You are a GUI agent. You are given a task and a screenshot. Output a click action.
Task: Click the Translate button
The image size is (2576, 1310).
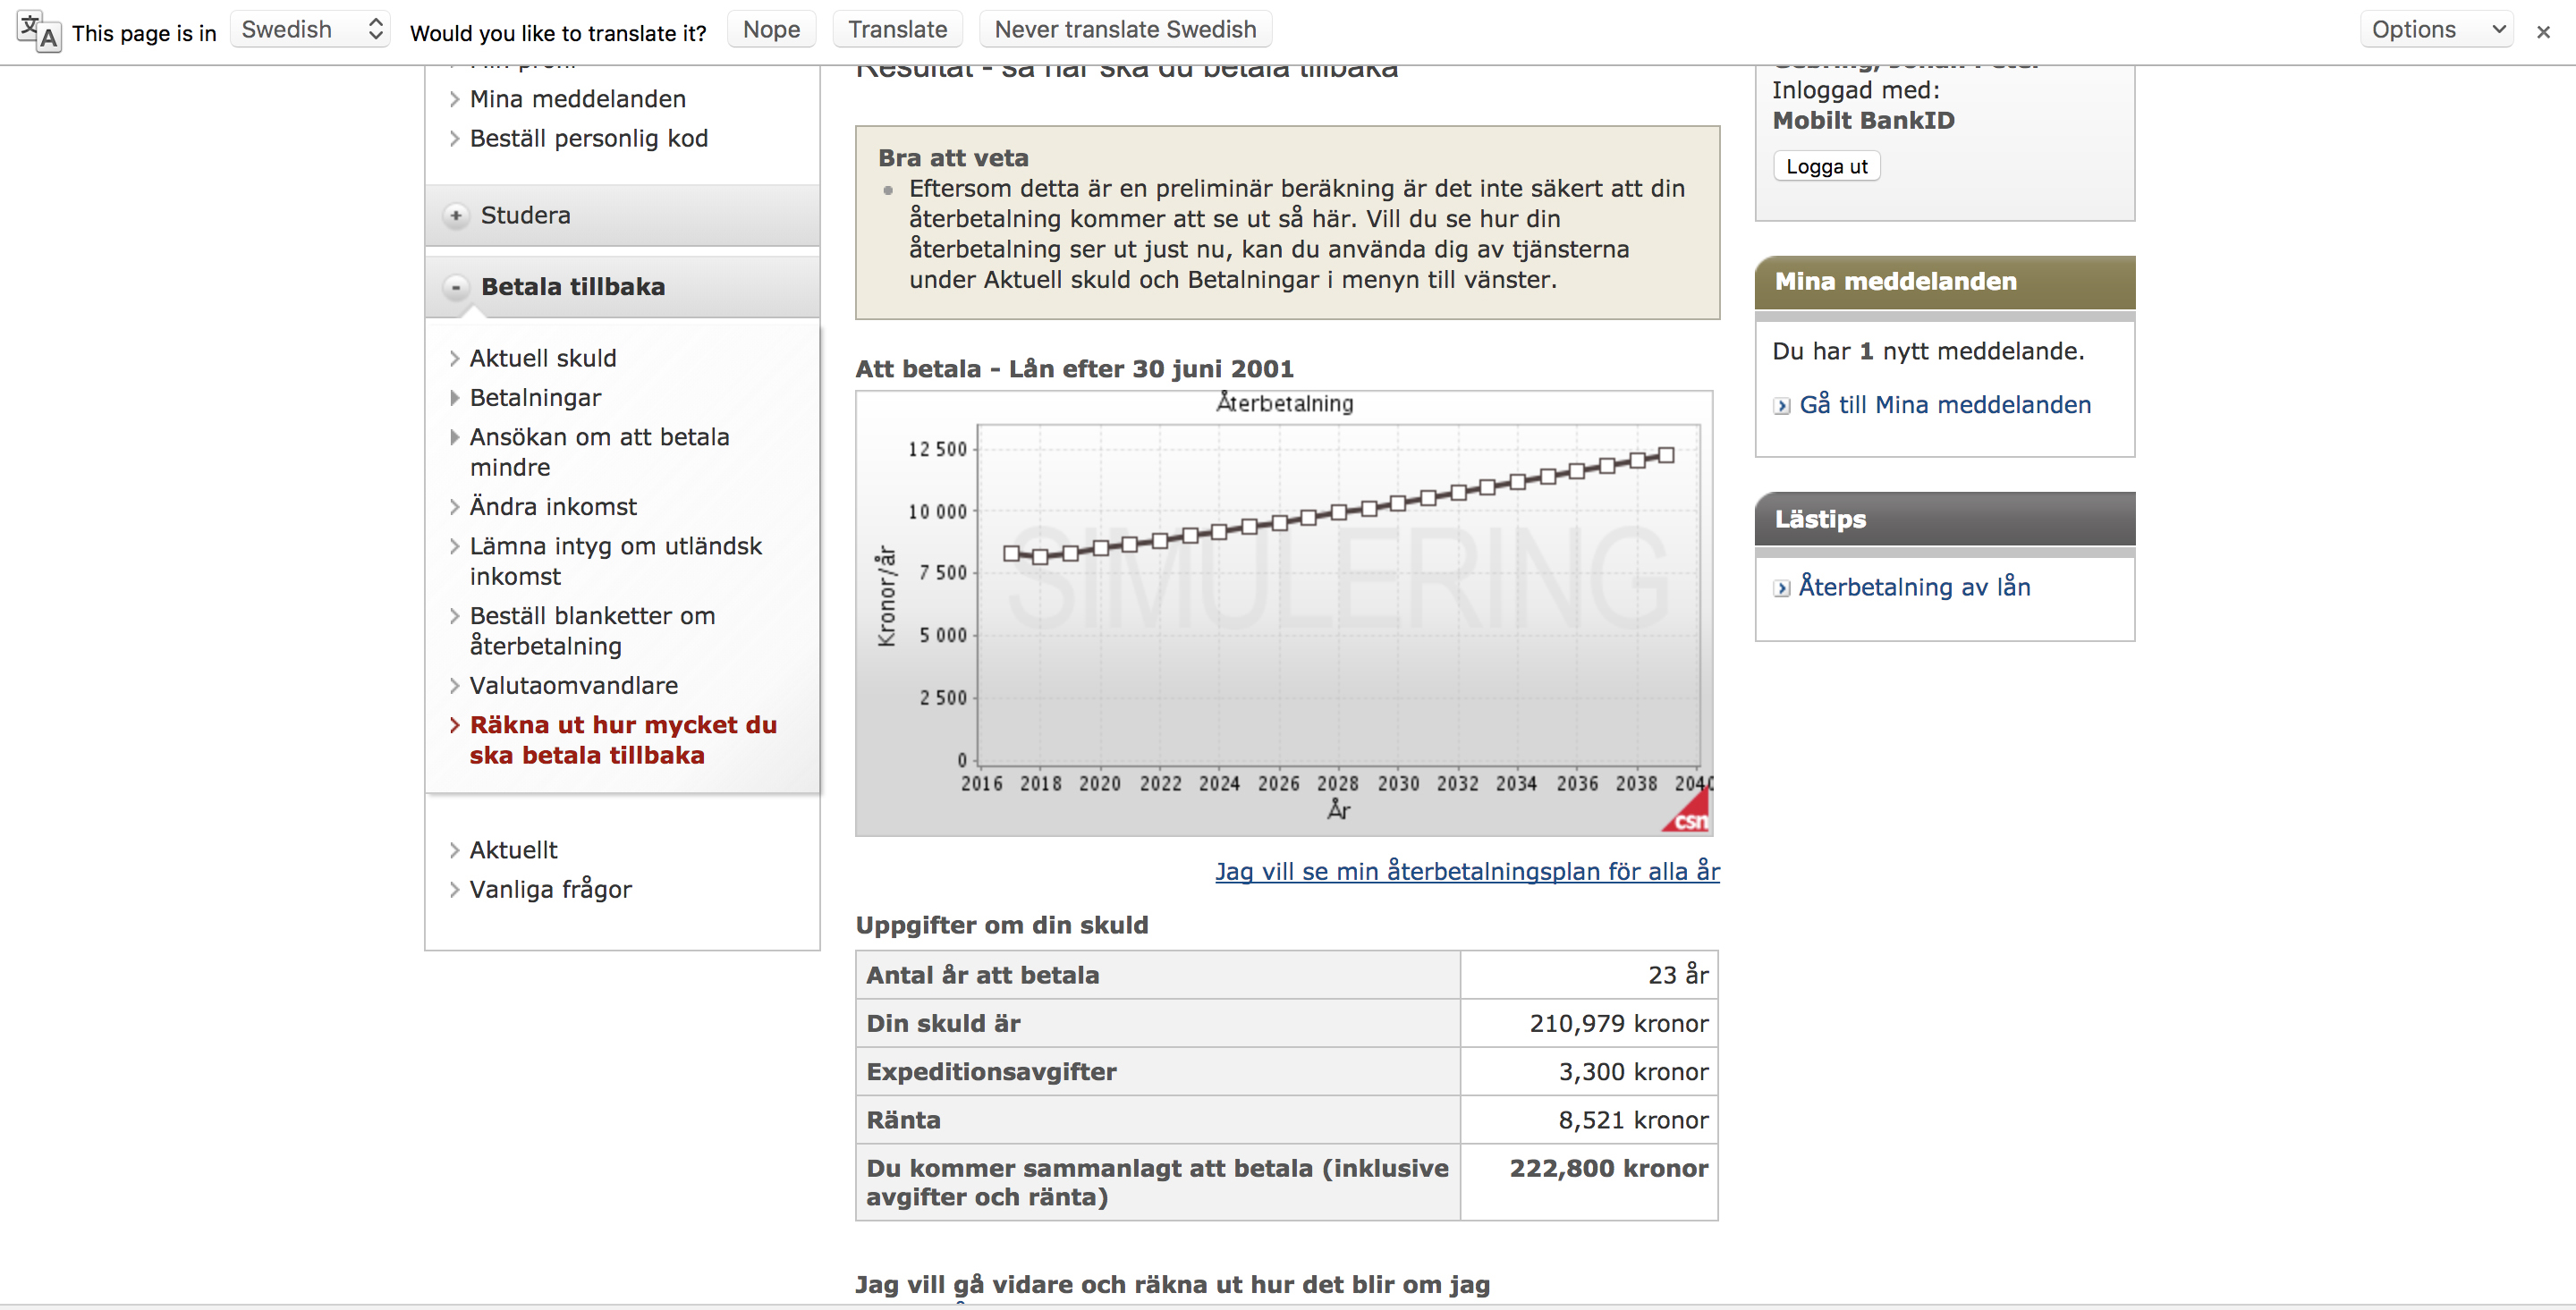897,30
